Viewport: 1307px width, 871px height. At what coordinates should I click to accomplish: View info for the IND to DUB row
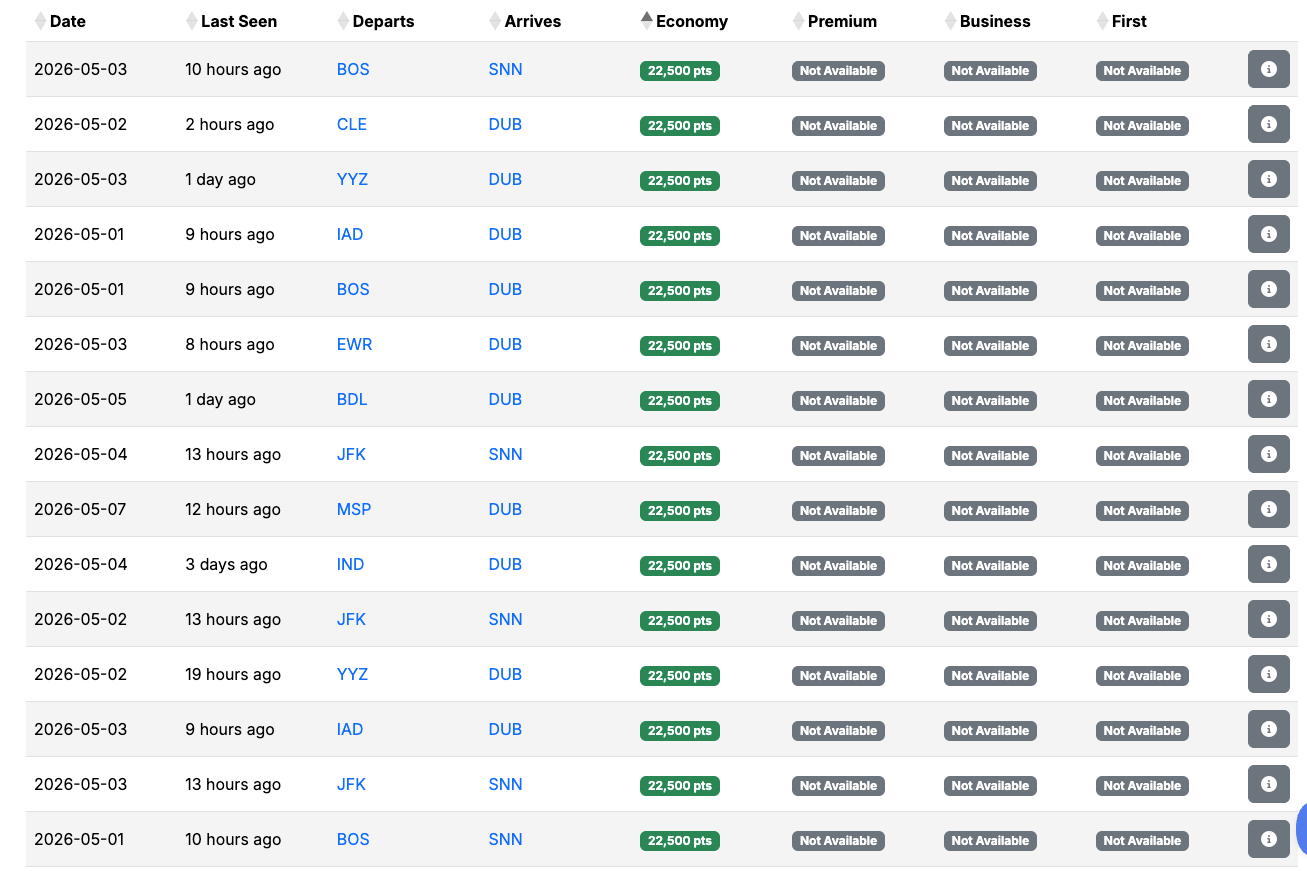[1268, 564]
